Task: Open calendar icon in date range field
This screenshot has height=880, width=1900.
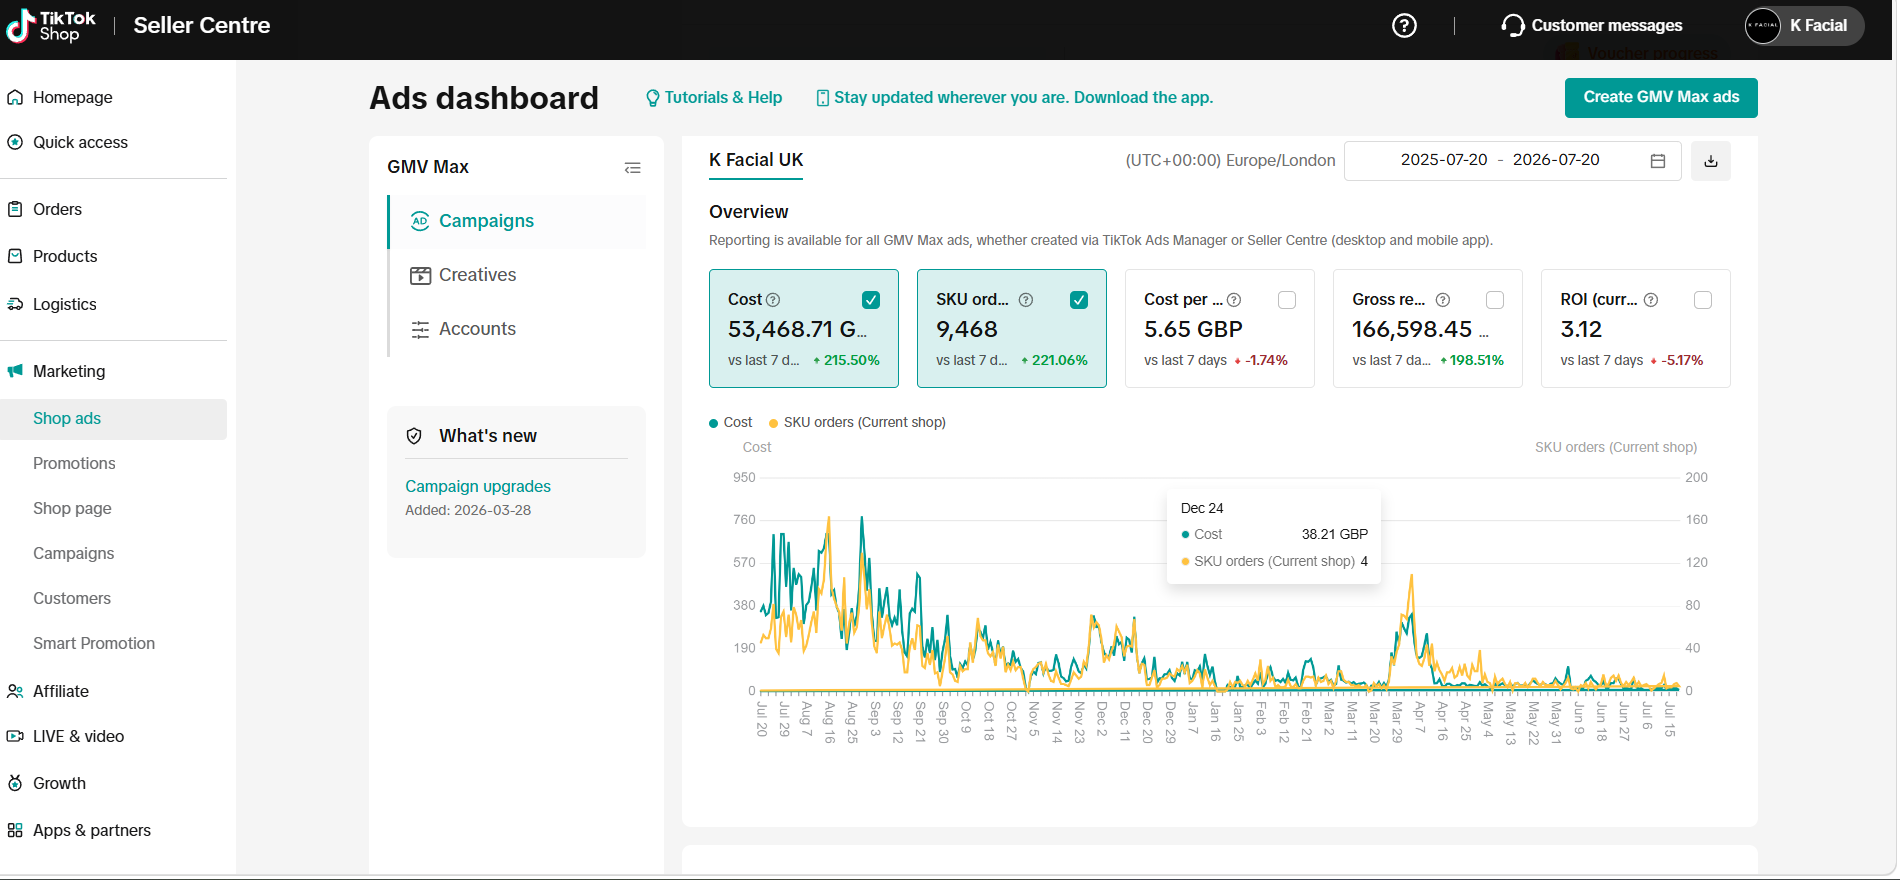Action: coord(1658,161)
